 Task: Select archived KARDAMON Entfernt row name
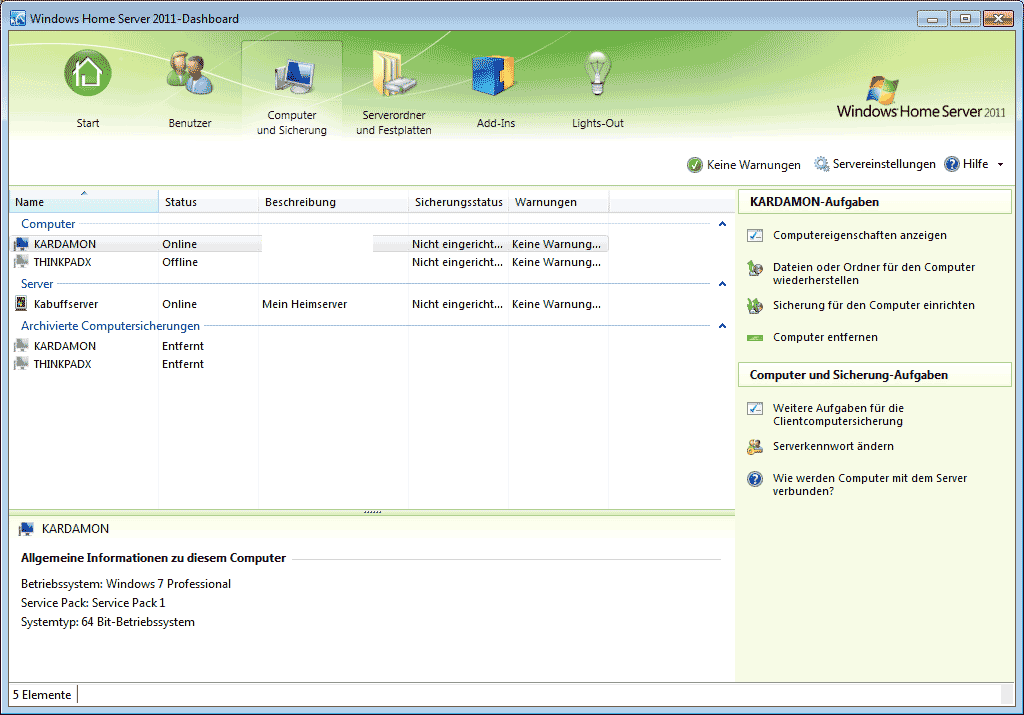[x=65, y=345]
